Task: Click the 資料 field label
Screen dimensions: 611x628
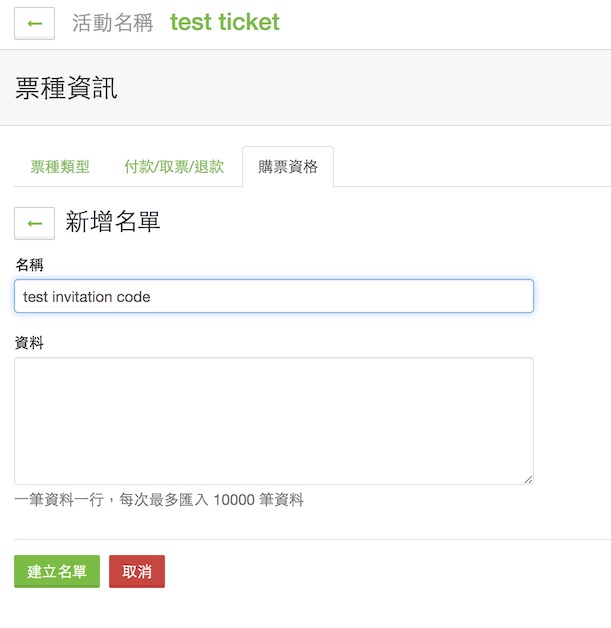Action: click(x=29, y=343)
